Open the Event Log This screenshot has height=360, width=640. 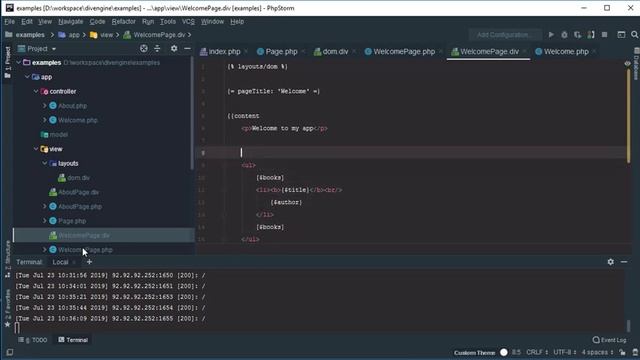(x=609, y=340)
